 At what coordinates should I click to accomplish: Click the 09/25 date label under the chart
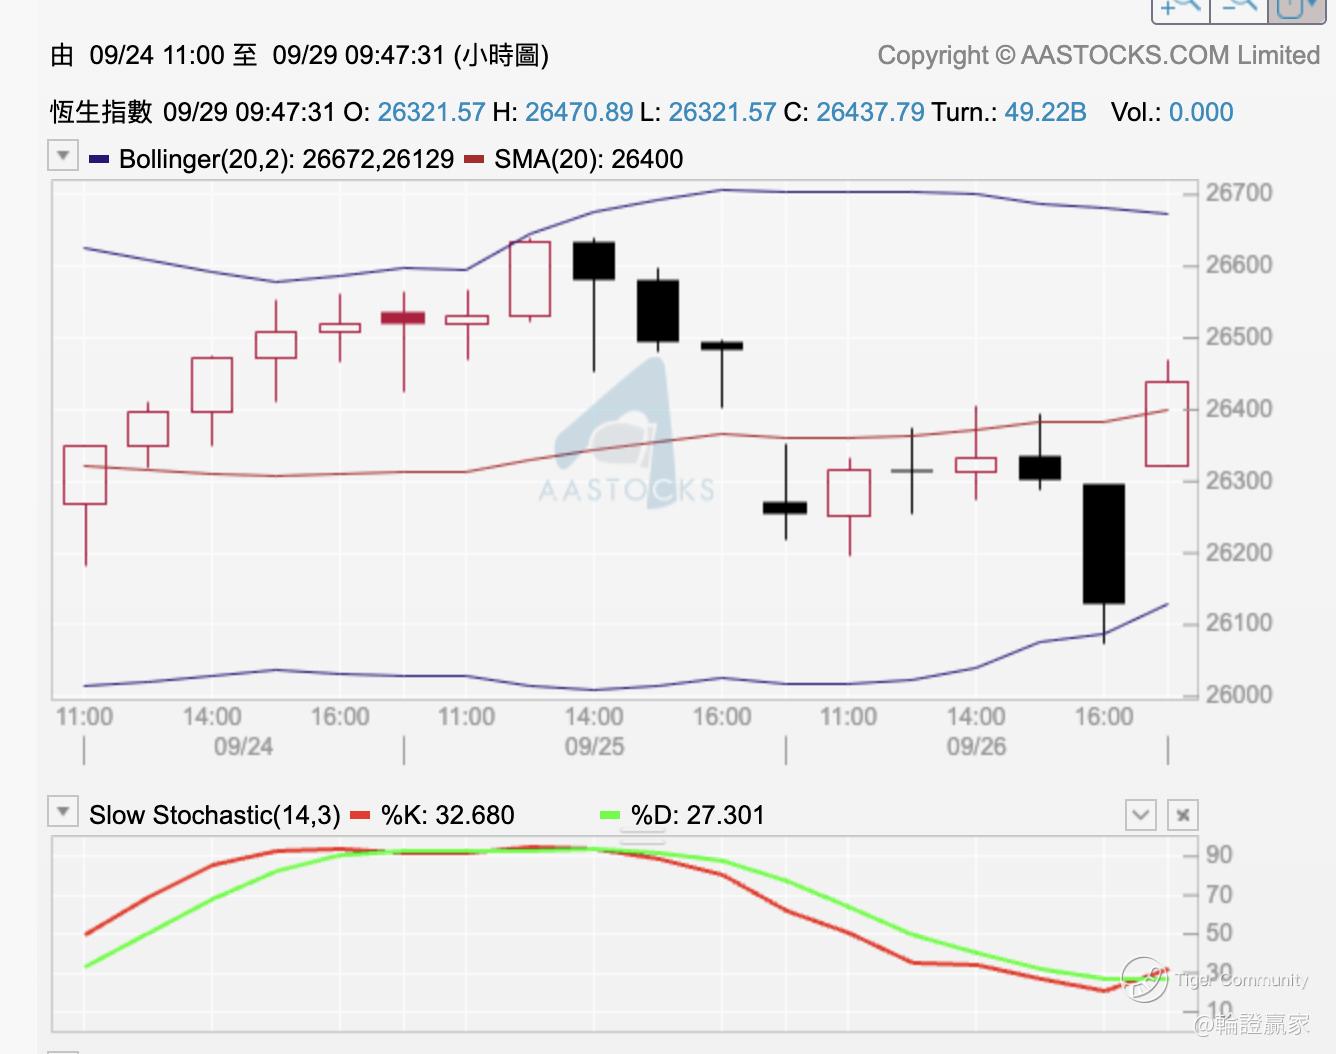pos(594,747)
